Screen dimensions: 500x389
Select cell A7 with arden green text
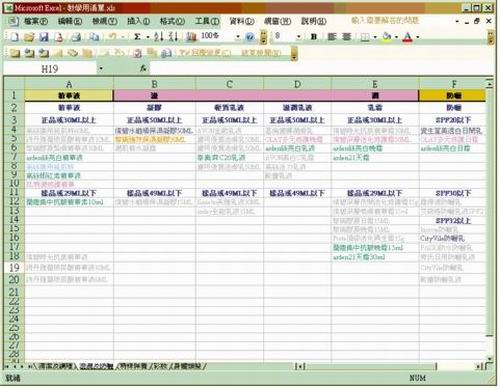point(69,157)
